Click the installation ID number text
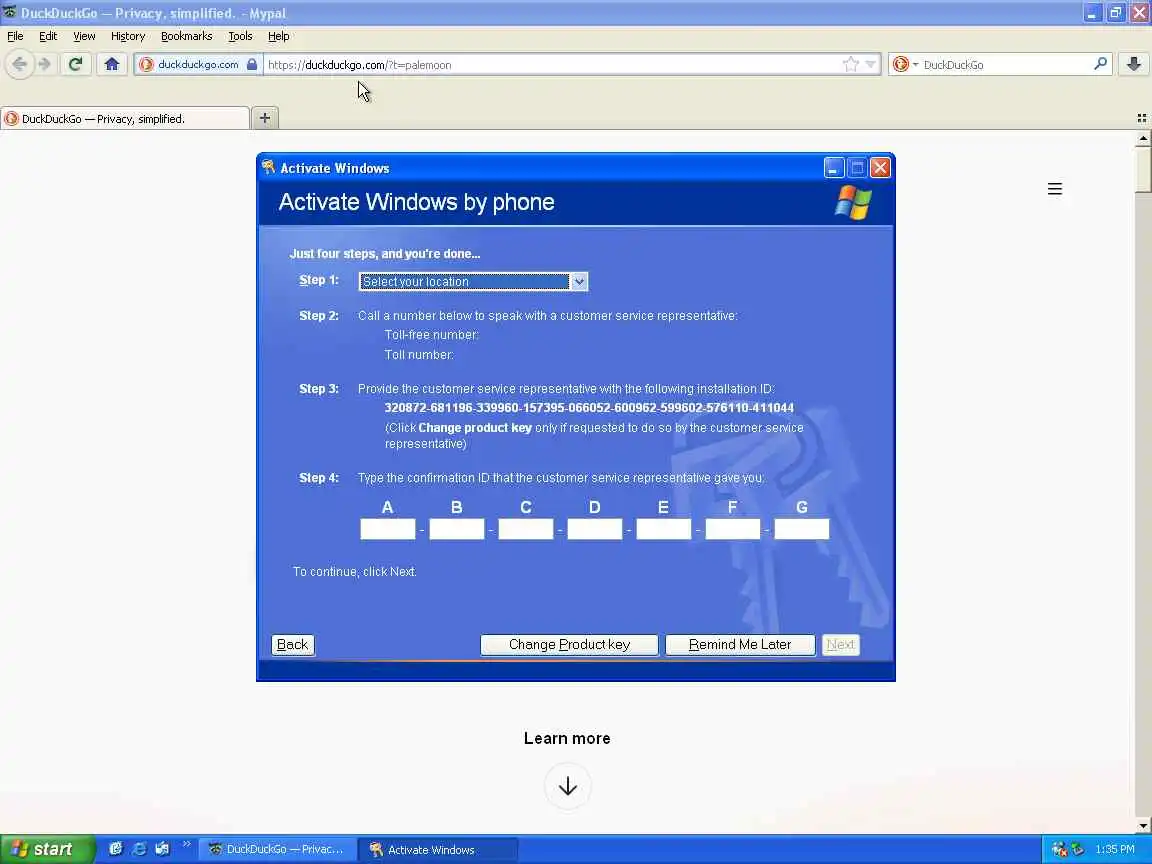 [x=589, y=408]
